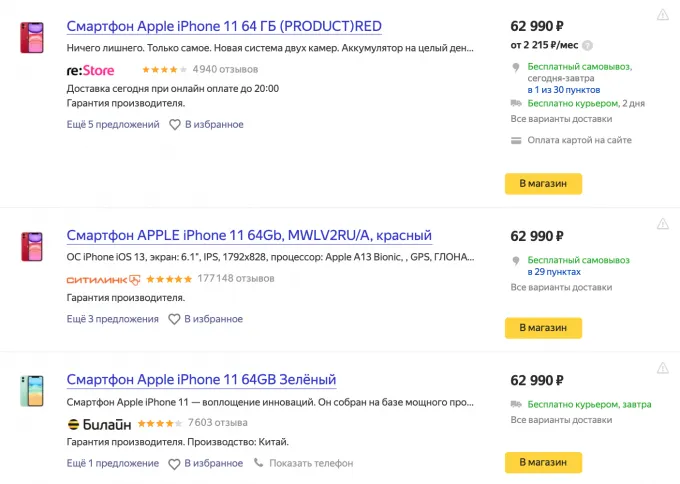680x484 pixels.
Task: Click phone icon to show phone number
Action: coord(259,463)
